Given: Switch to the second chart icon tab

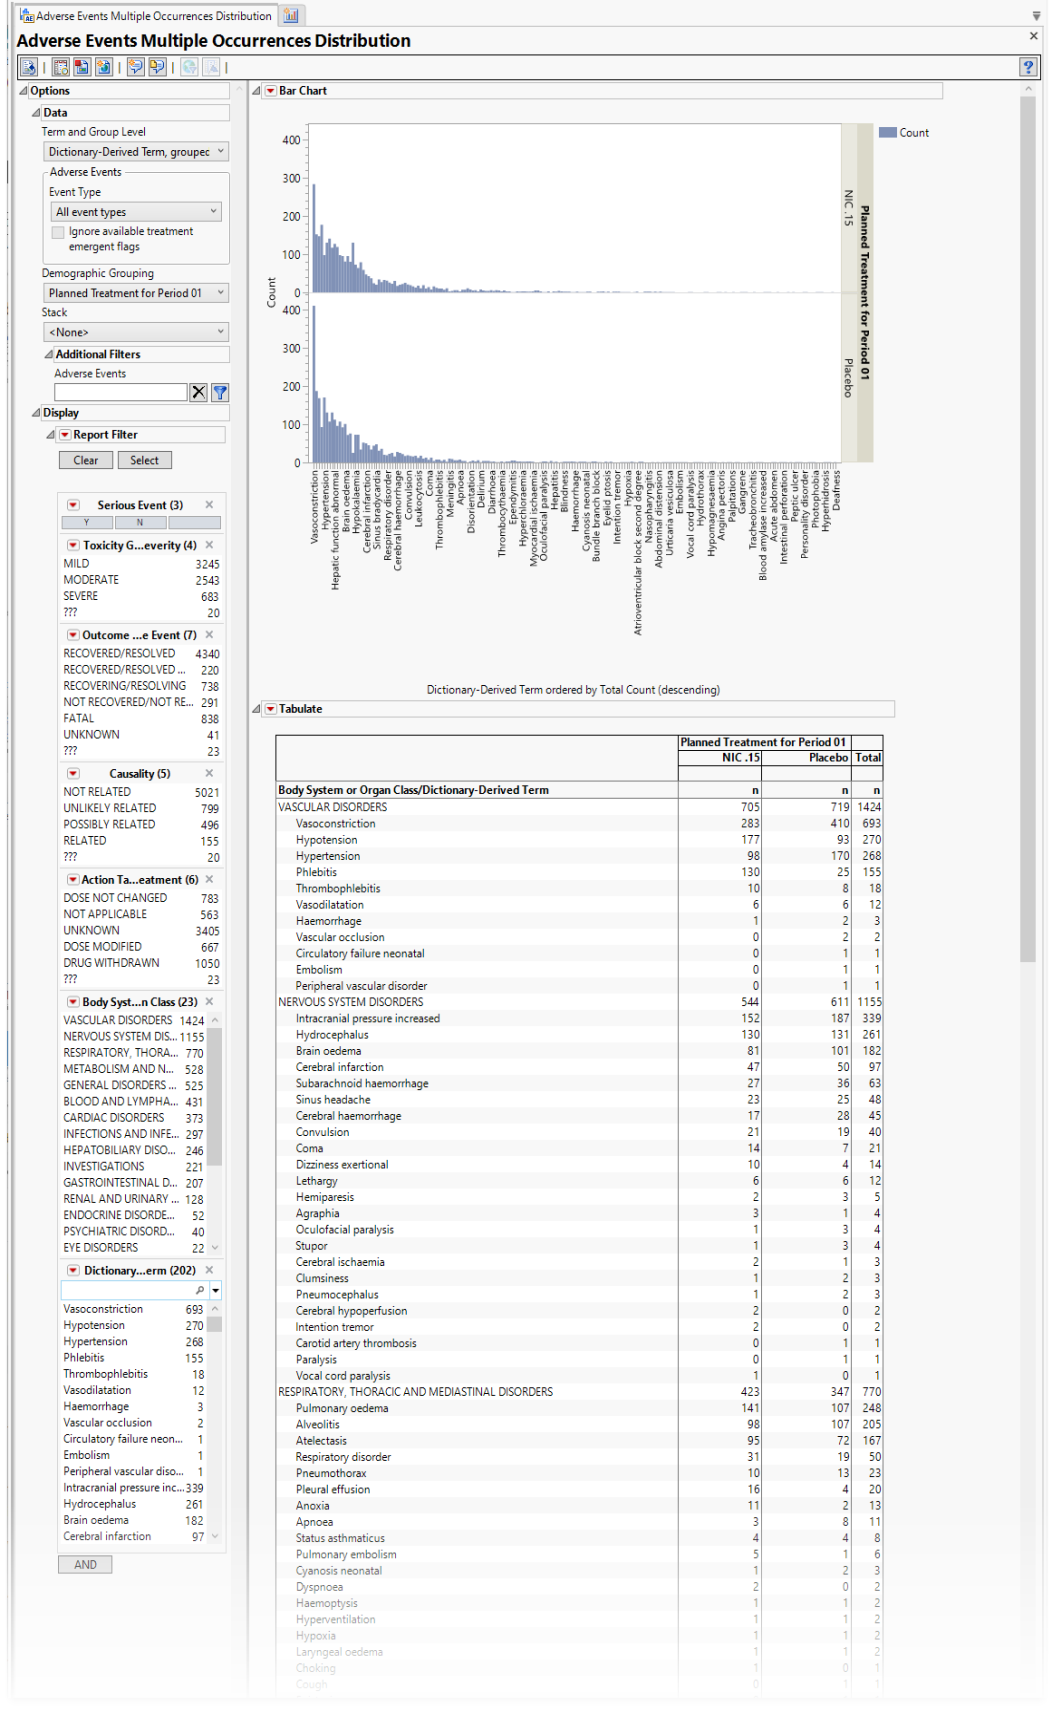Looking at the screenshot, I should coord(291,15).
